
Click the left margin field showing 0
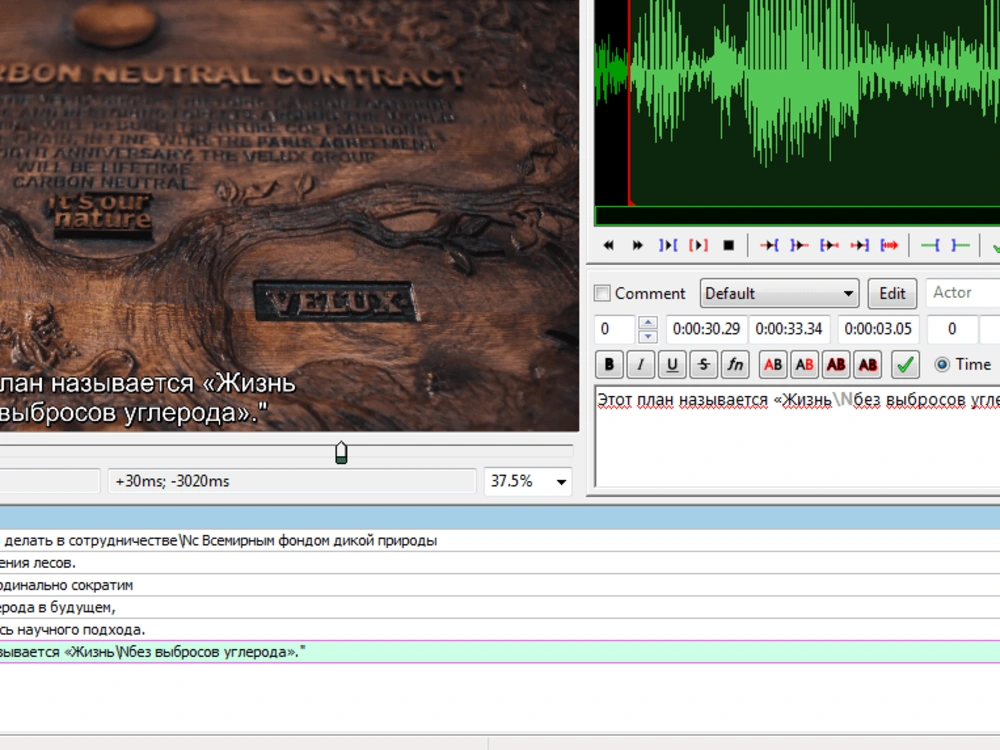952,329
